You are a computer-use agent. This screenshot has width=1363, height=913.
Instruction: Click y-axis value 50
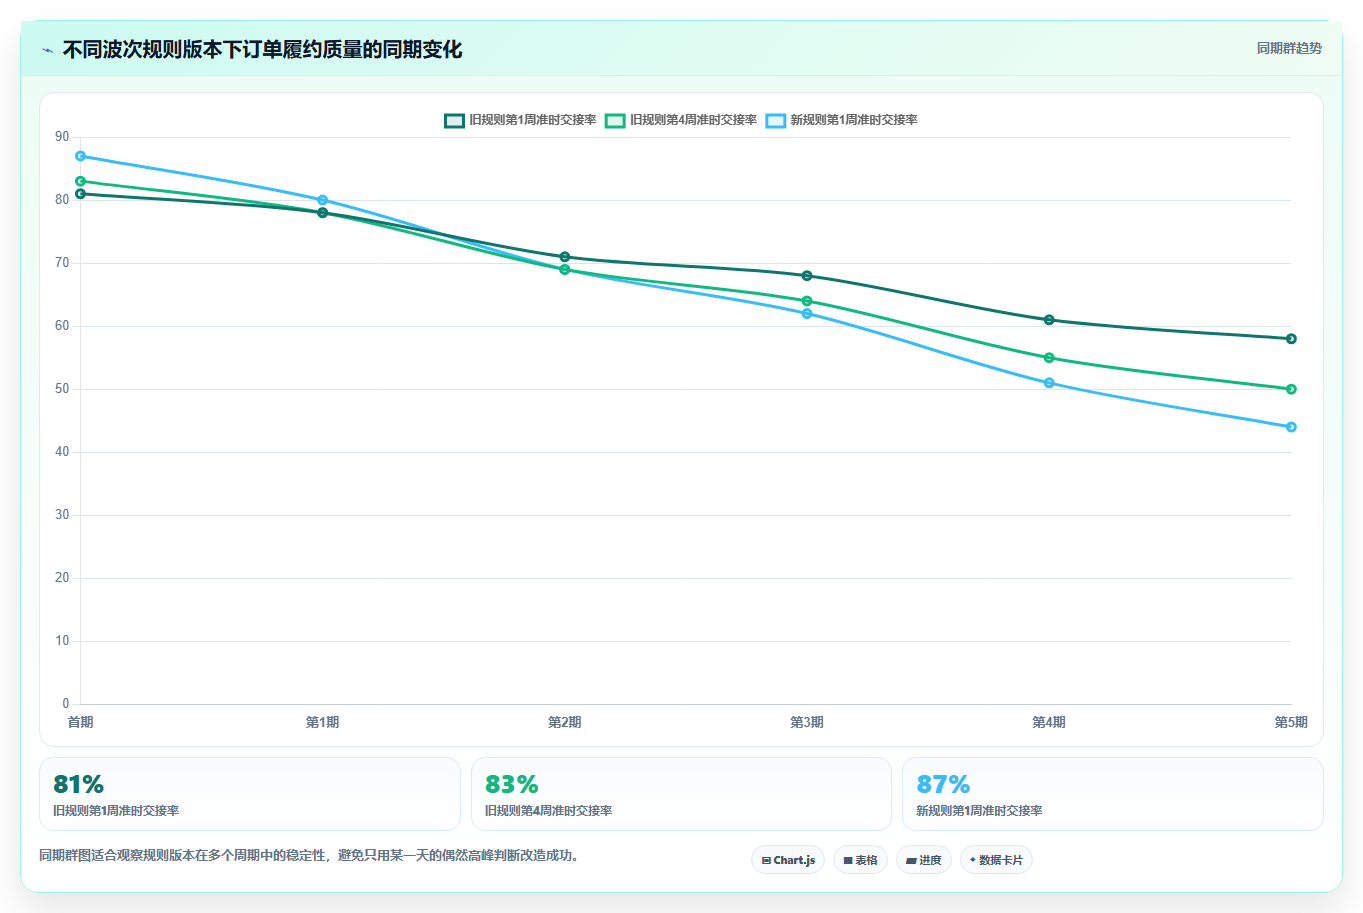point(62,389)
